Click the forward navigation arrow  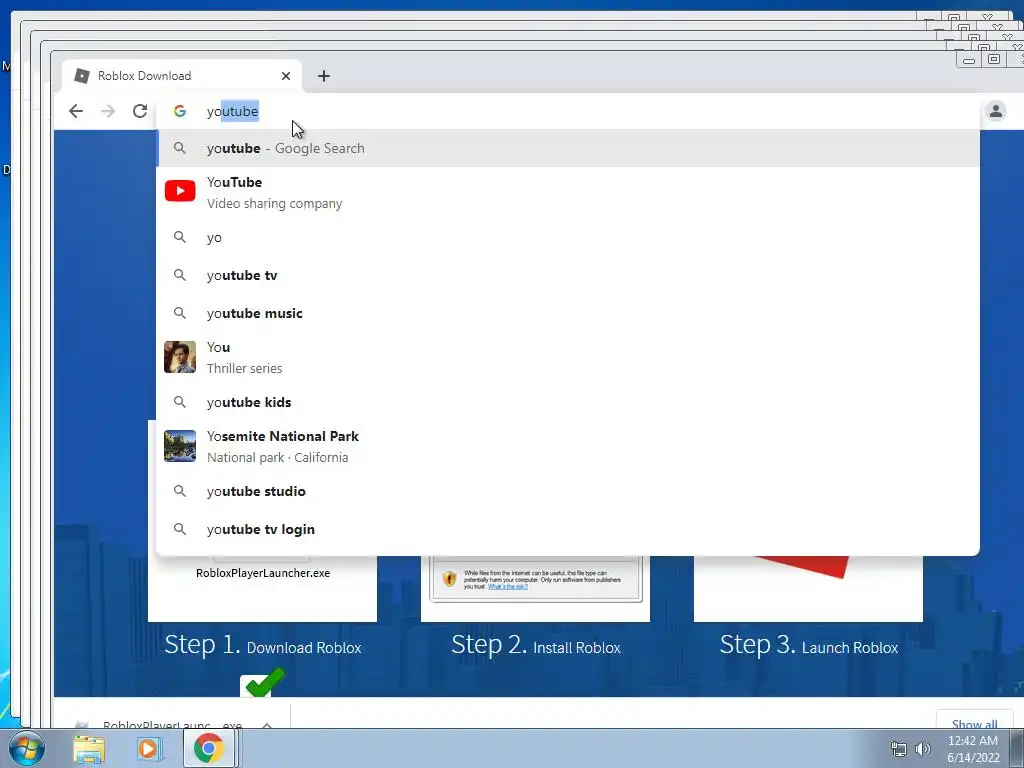pyautogui.click(x=108, y=111)
